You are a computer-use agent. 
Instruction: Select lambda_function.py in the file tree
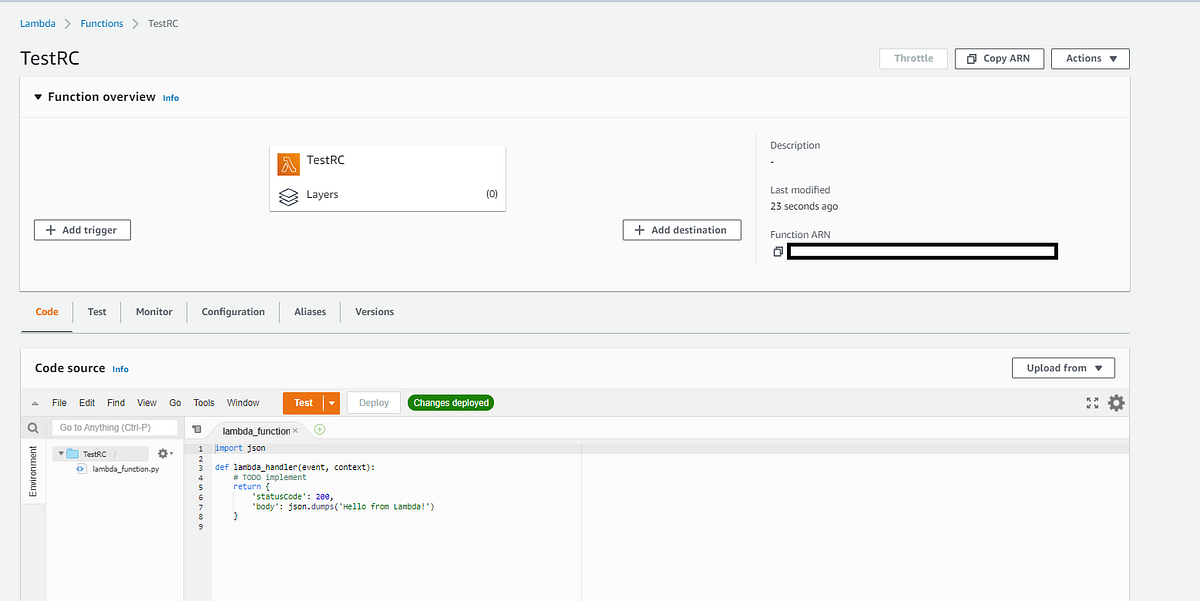(x=125, y=468)
